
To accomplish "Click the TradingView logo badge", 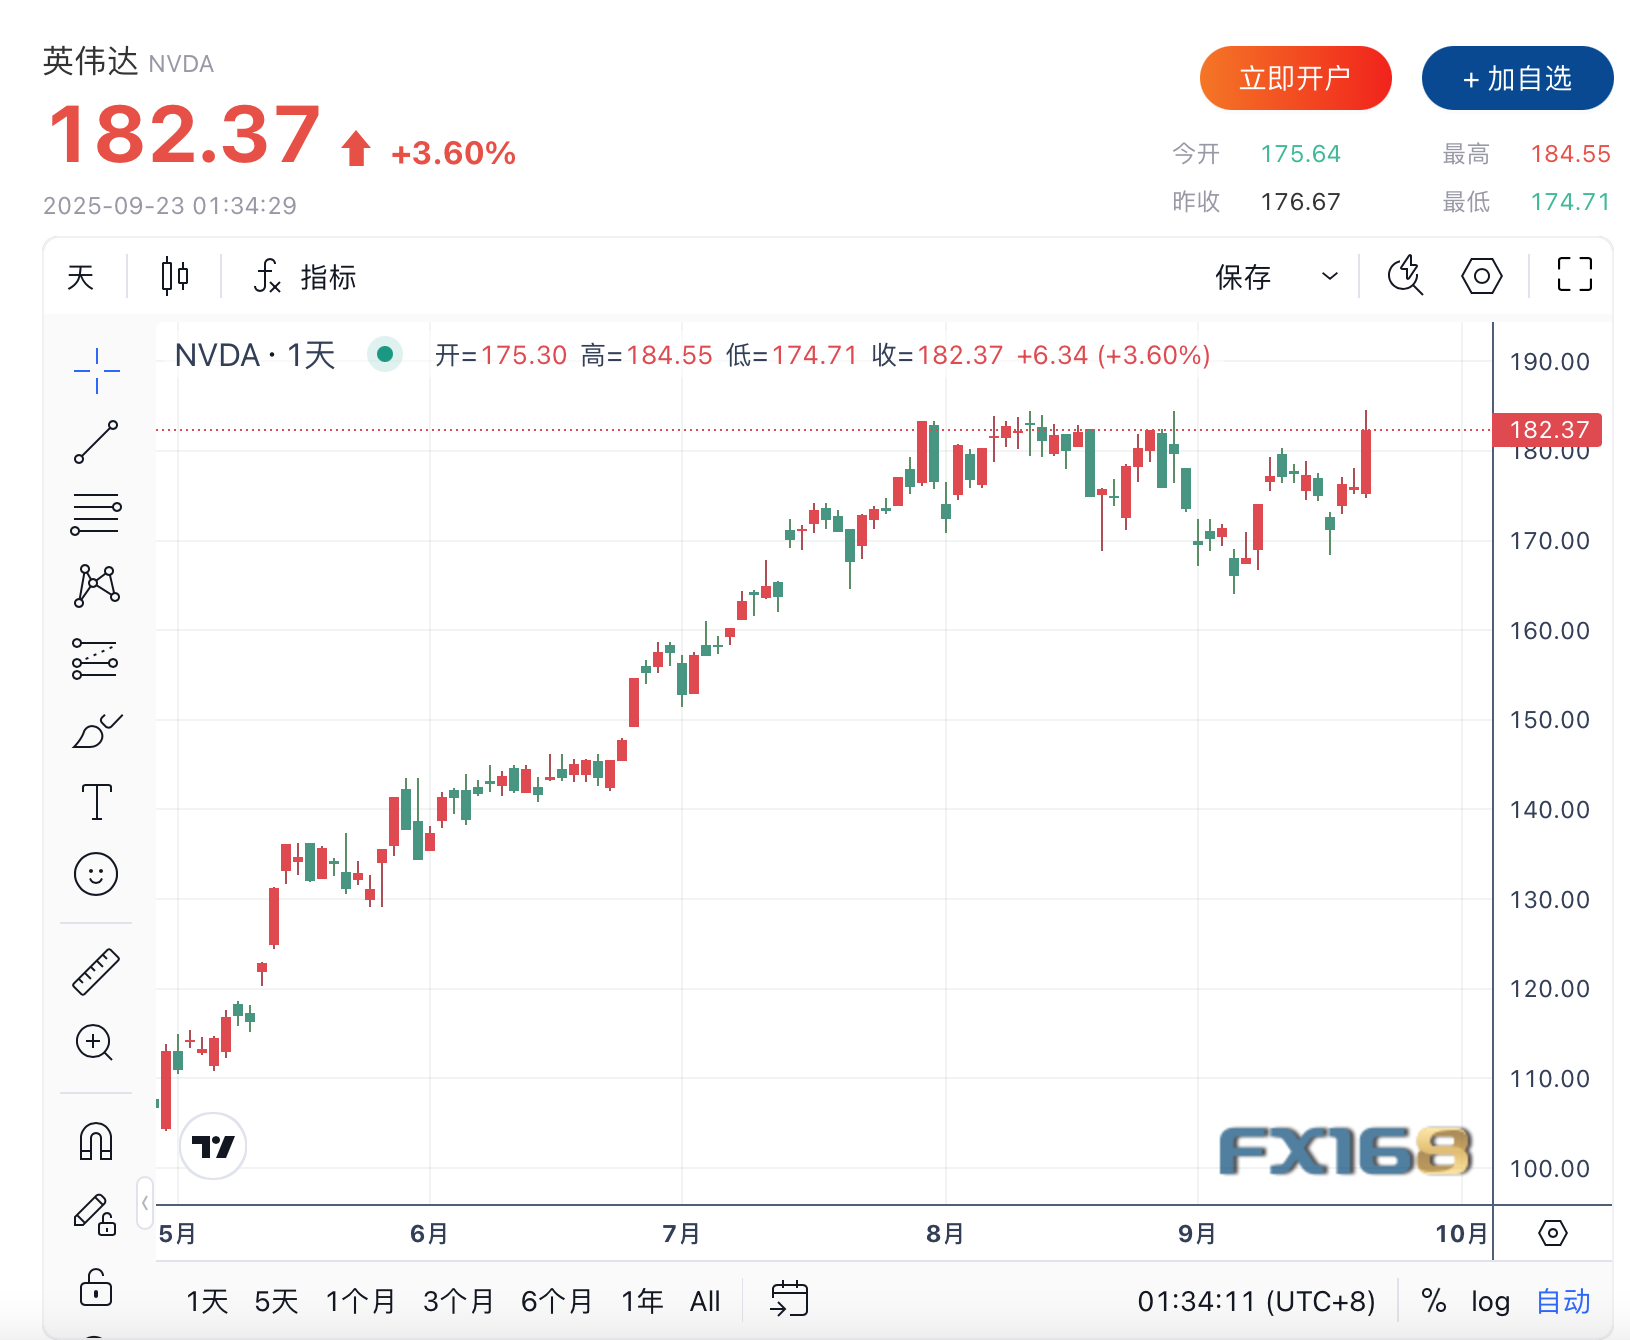I will 213,1146.
